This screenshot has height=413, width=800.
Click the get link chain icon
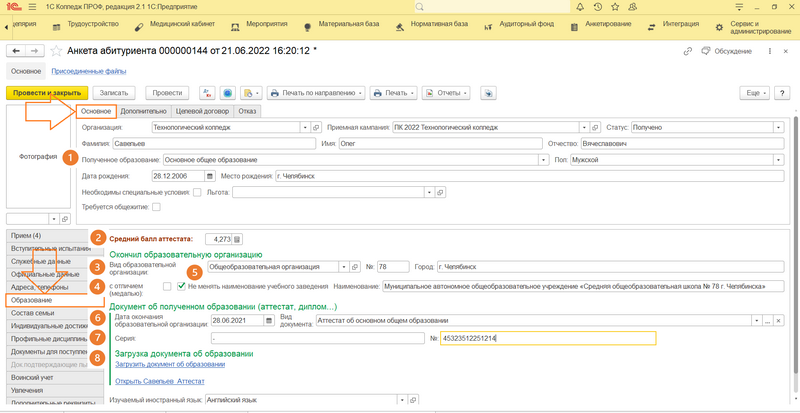pos(687,50)
